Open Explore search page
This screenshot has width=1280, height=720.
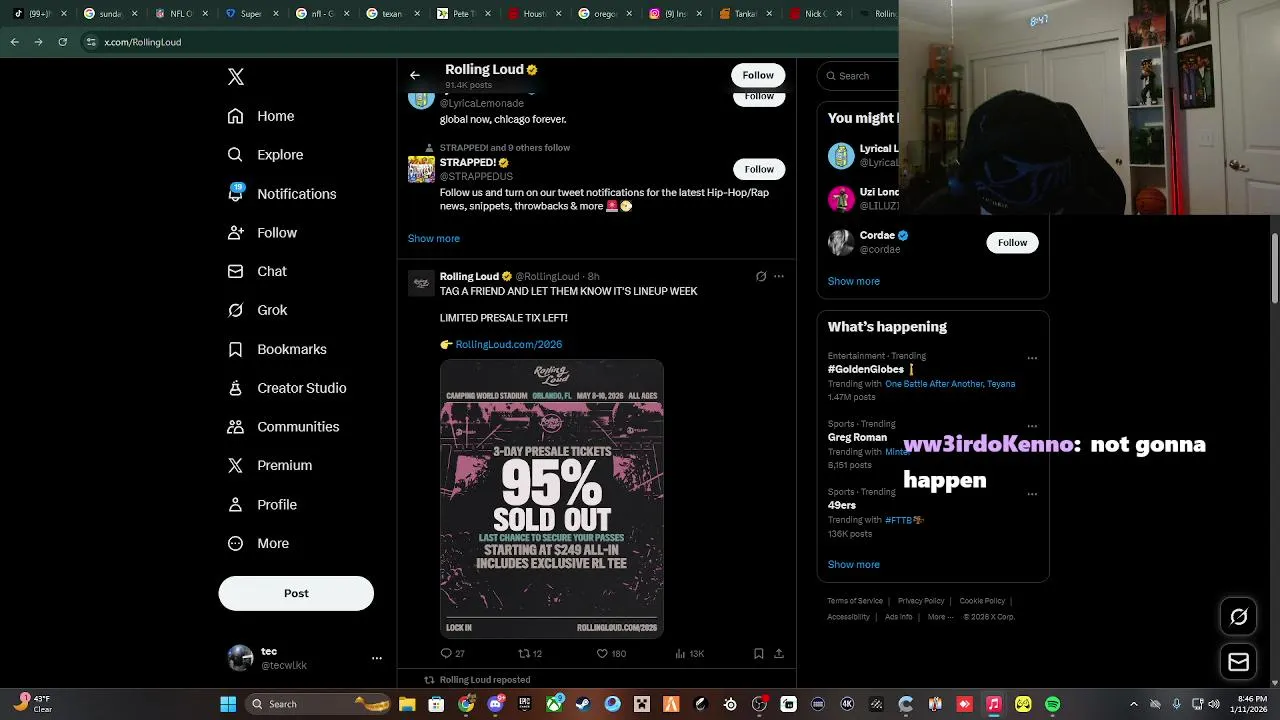point(265,155)
